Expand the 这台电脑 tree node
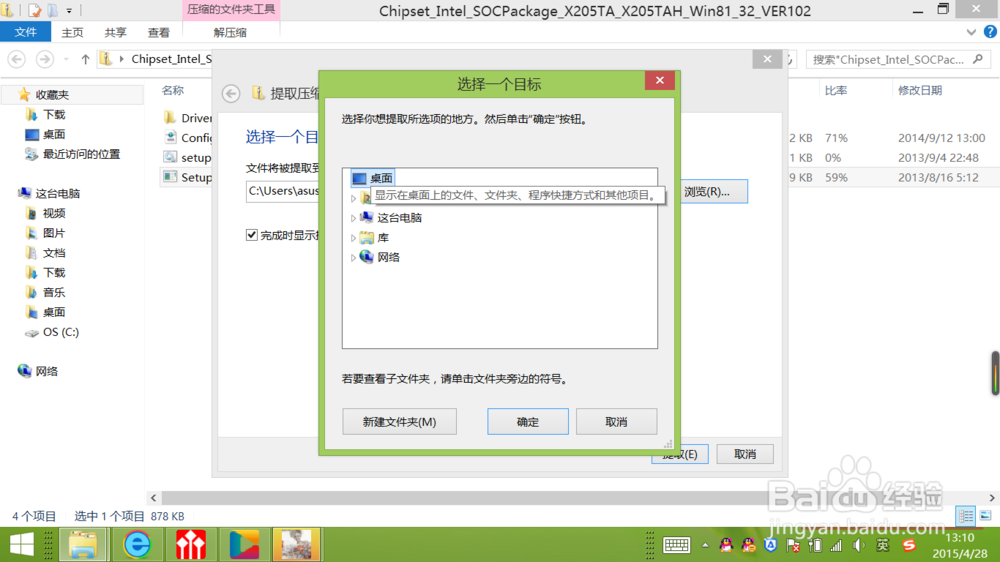 353,218
